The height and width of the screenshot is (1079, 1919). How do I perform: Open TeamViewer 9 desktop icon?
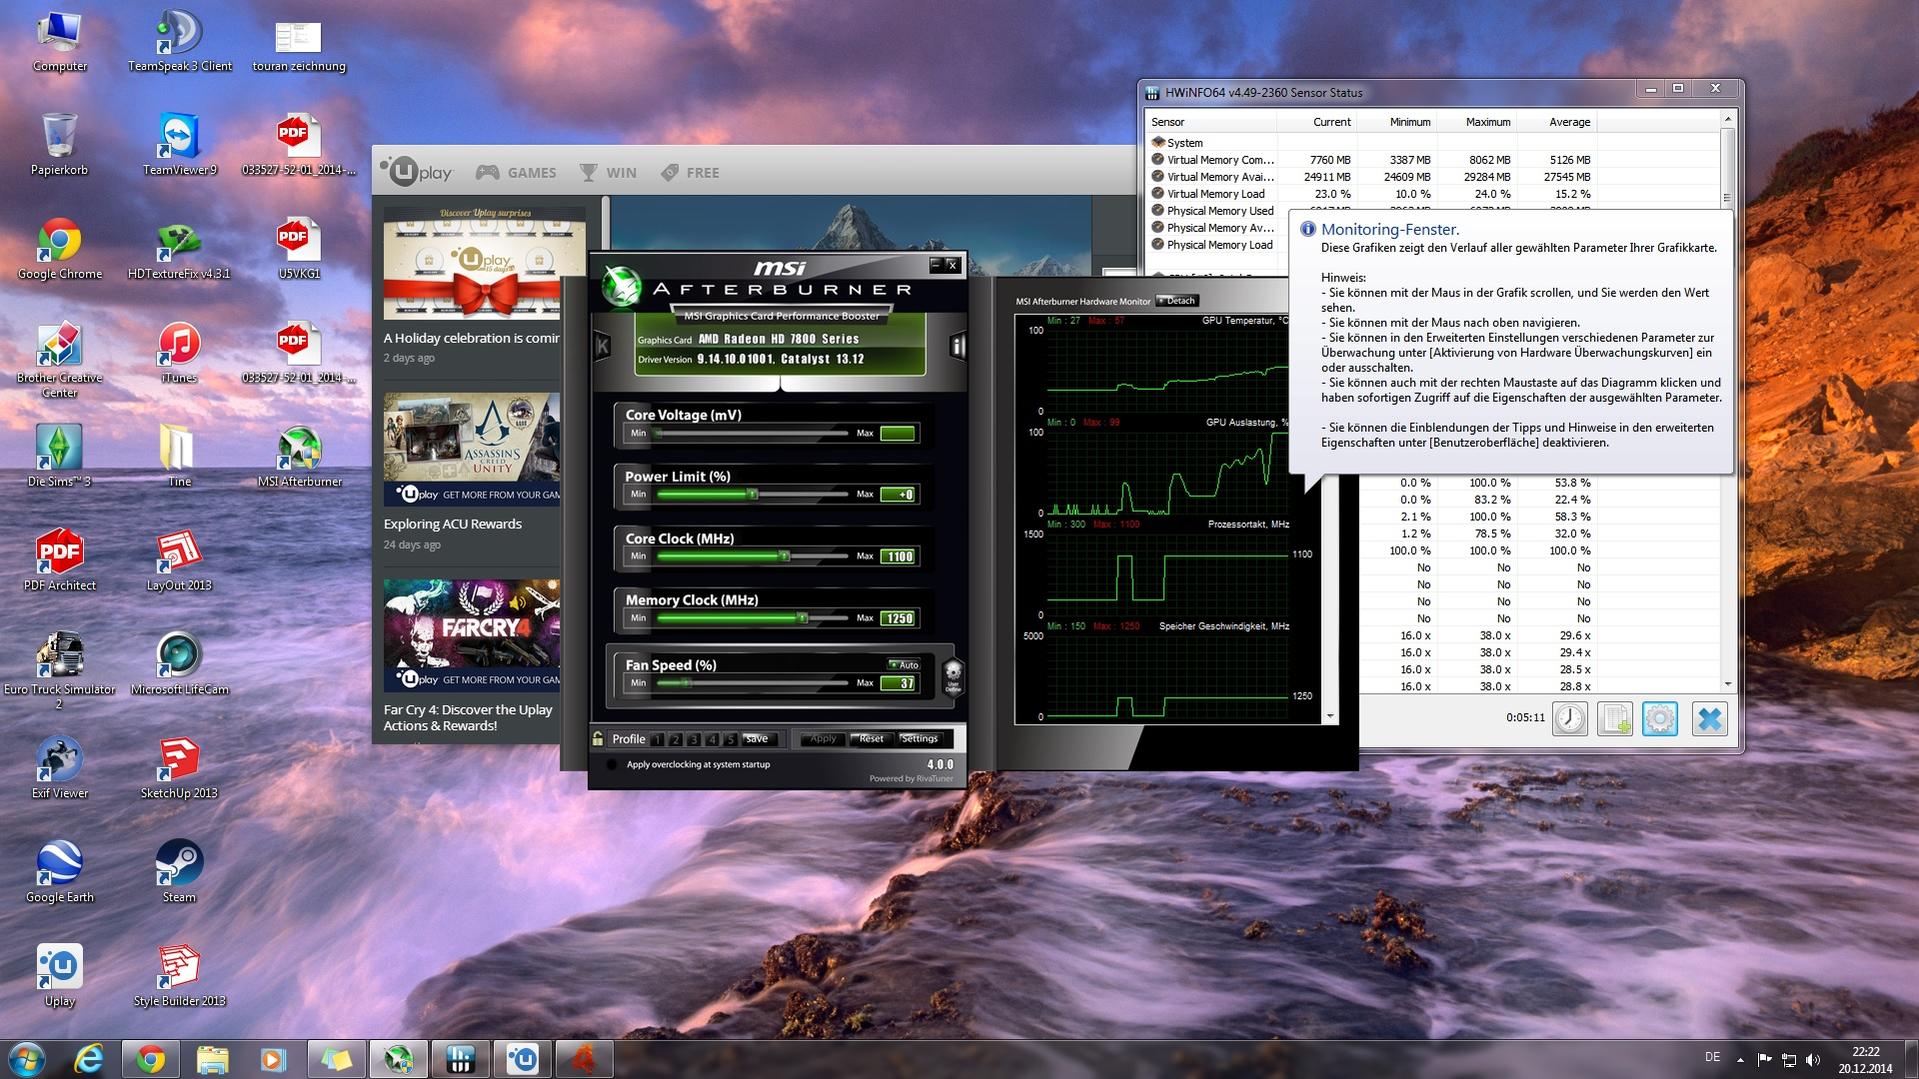click(180, 145)
